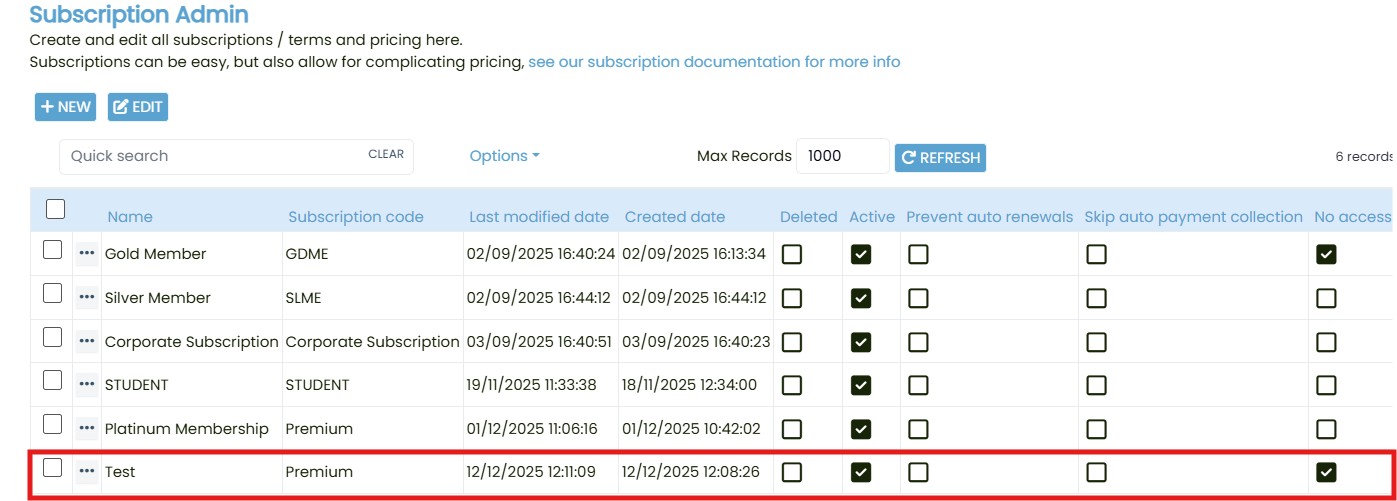
Task: Click into the Max Records input field
Action: (842, 156)
